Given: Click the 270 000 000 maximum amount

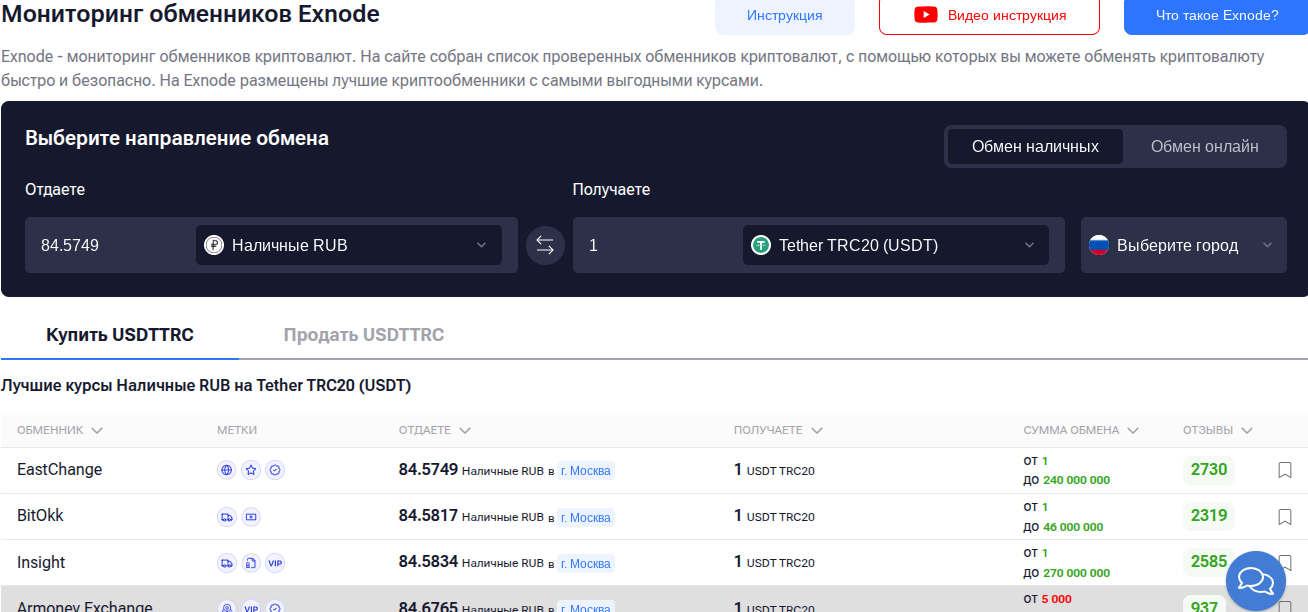Looking at the screenshot, I should tap(1076, 573).
